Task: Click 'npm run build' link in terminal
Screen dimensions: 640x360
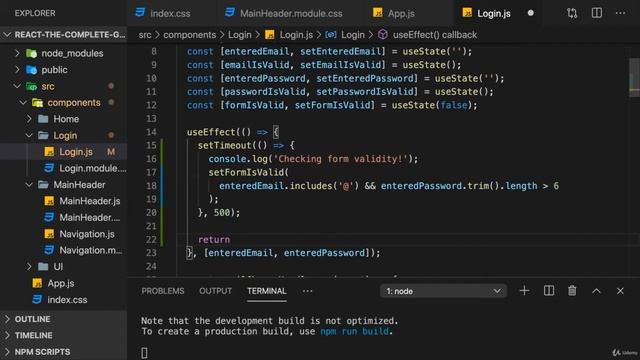Action: [354, 331]
